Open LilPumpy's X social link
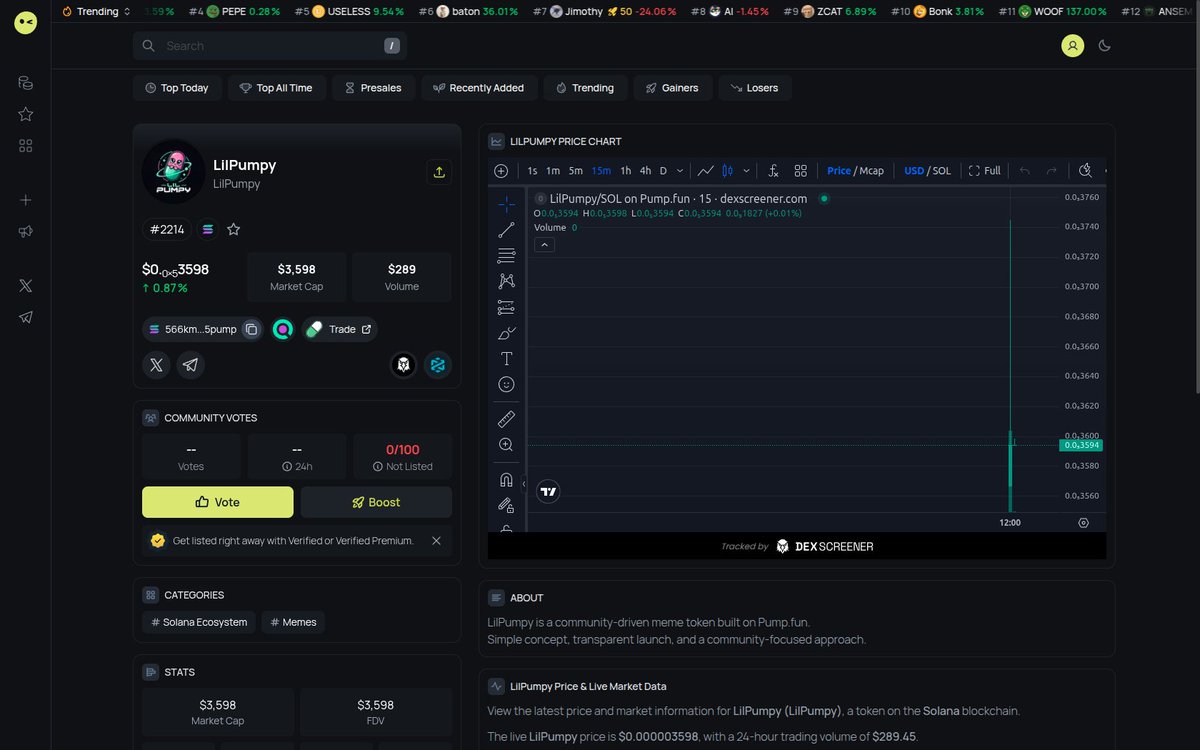 pyautogui.click(x=156, y=365)
